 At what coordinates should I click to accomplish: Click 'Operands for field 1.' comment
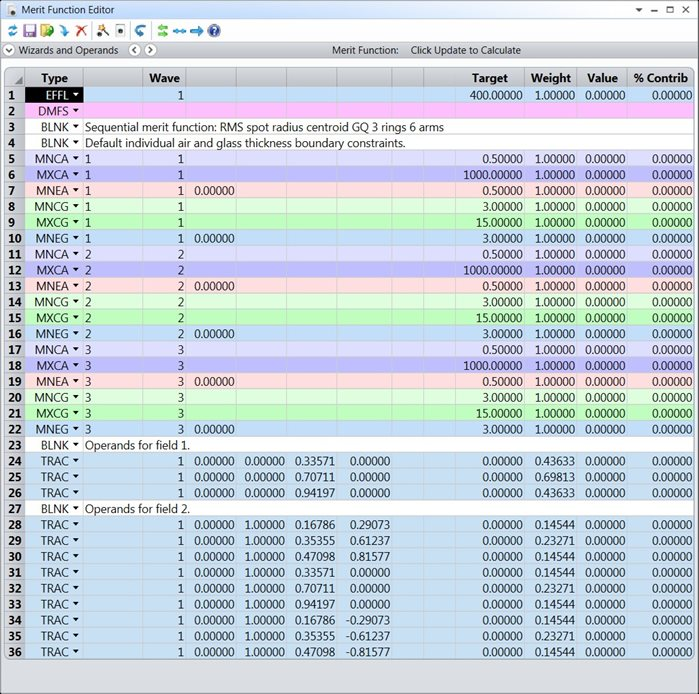[137, 445]
